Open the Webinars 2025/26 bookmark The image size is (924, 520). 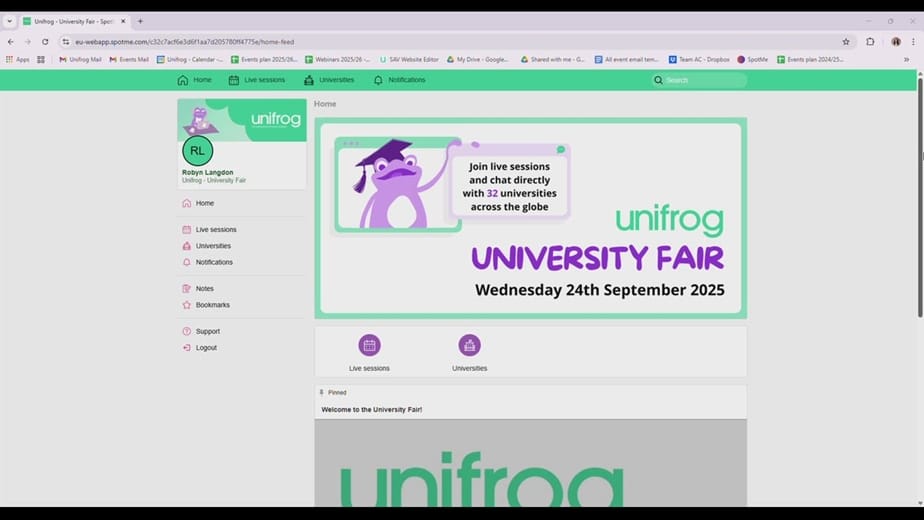coord(338,60)
